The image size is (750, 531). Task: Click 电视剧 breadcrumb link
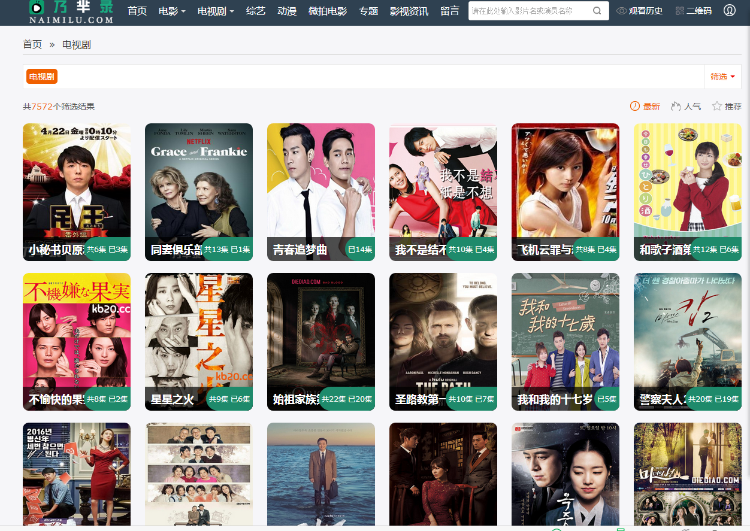(77, 44)
